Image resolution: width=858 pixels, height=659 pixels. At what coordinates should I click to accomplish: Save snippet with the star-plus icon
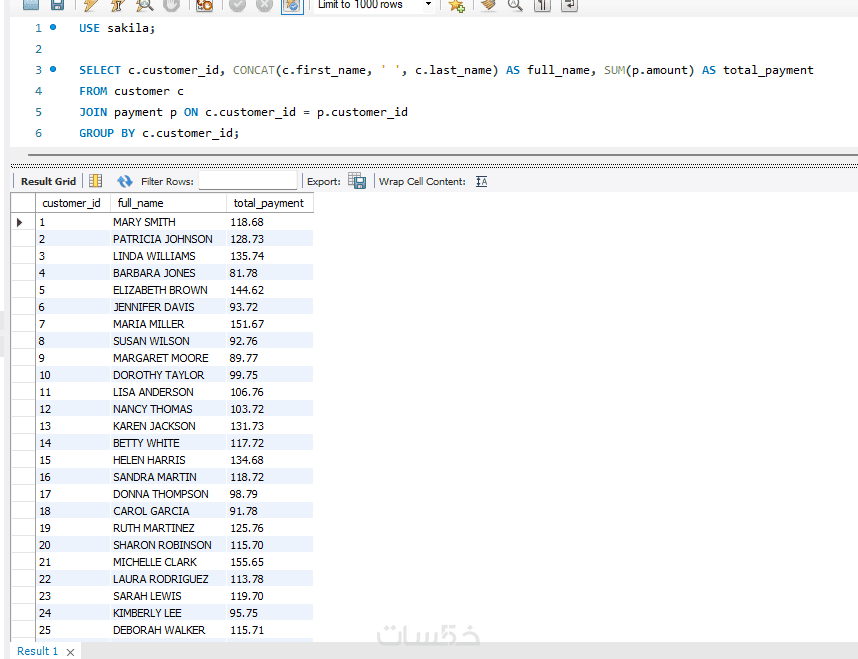point(456,5)
